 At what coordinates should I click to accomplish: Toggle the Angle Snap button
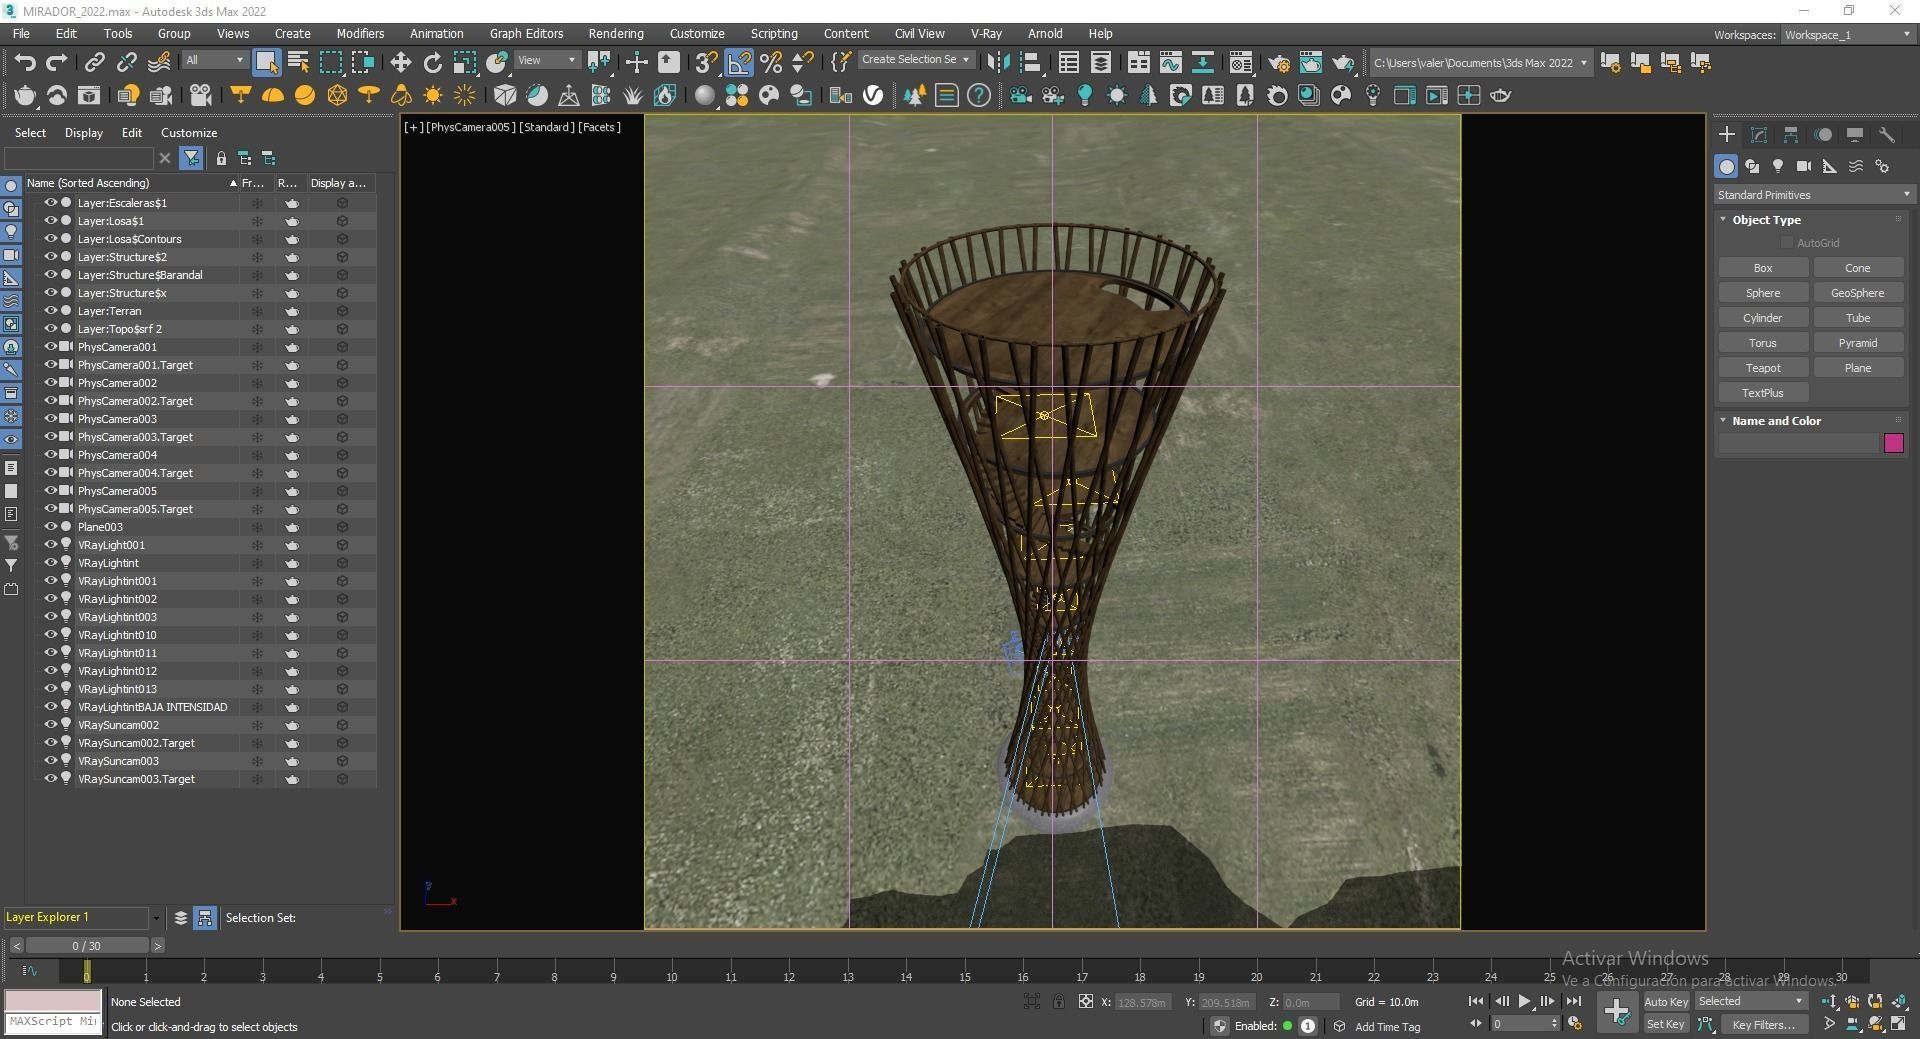[x=738, y=63]
